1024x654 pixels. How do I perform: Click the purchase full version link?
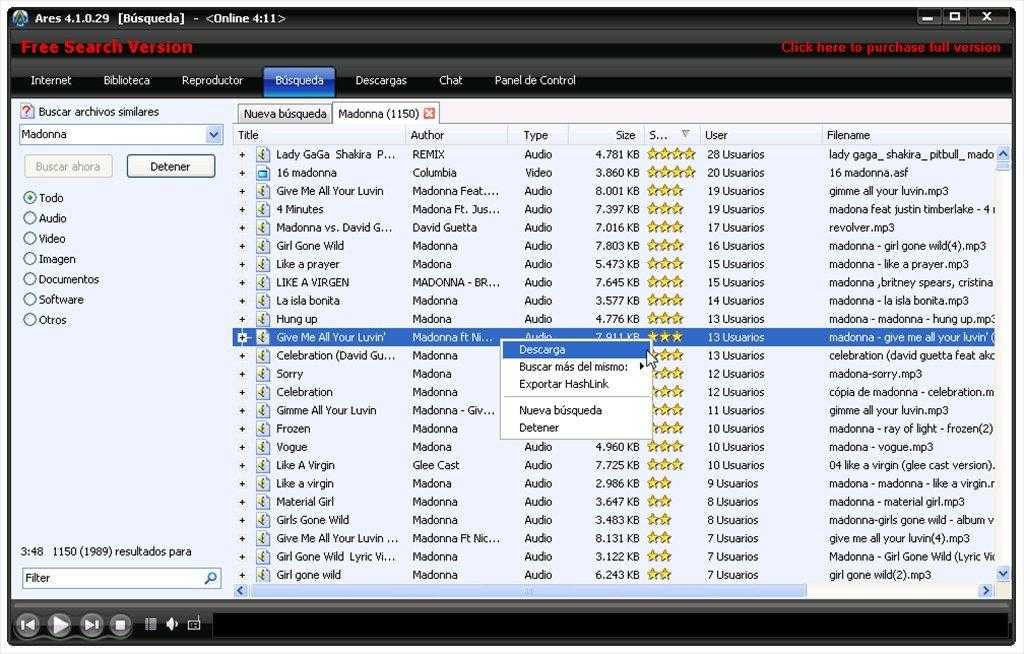[890, 47]
